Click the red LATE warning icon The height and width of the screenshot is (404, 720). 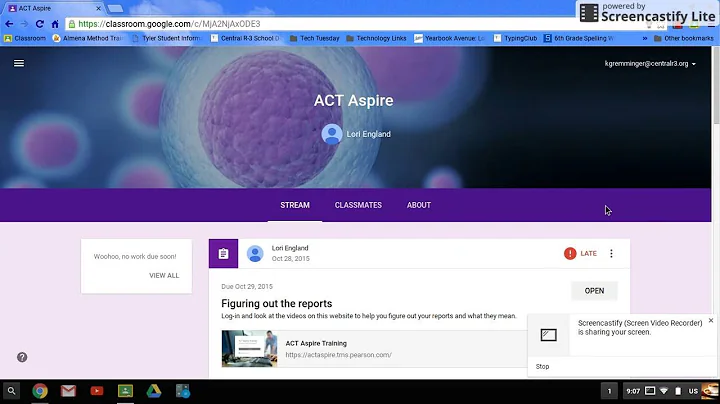click(x=570, y=253)
